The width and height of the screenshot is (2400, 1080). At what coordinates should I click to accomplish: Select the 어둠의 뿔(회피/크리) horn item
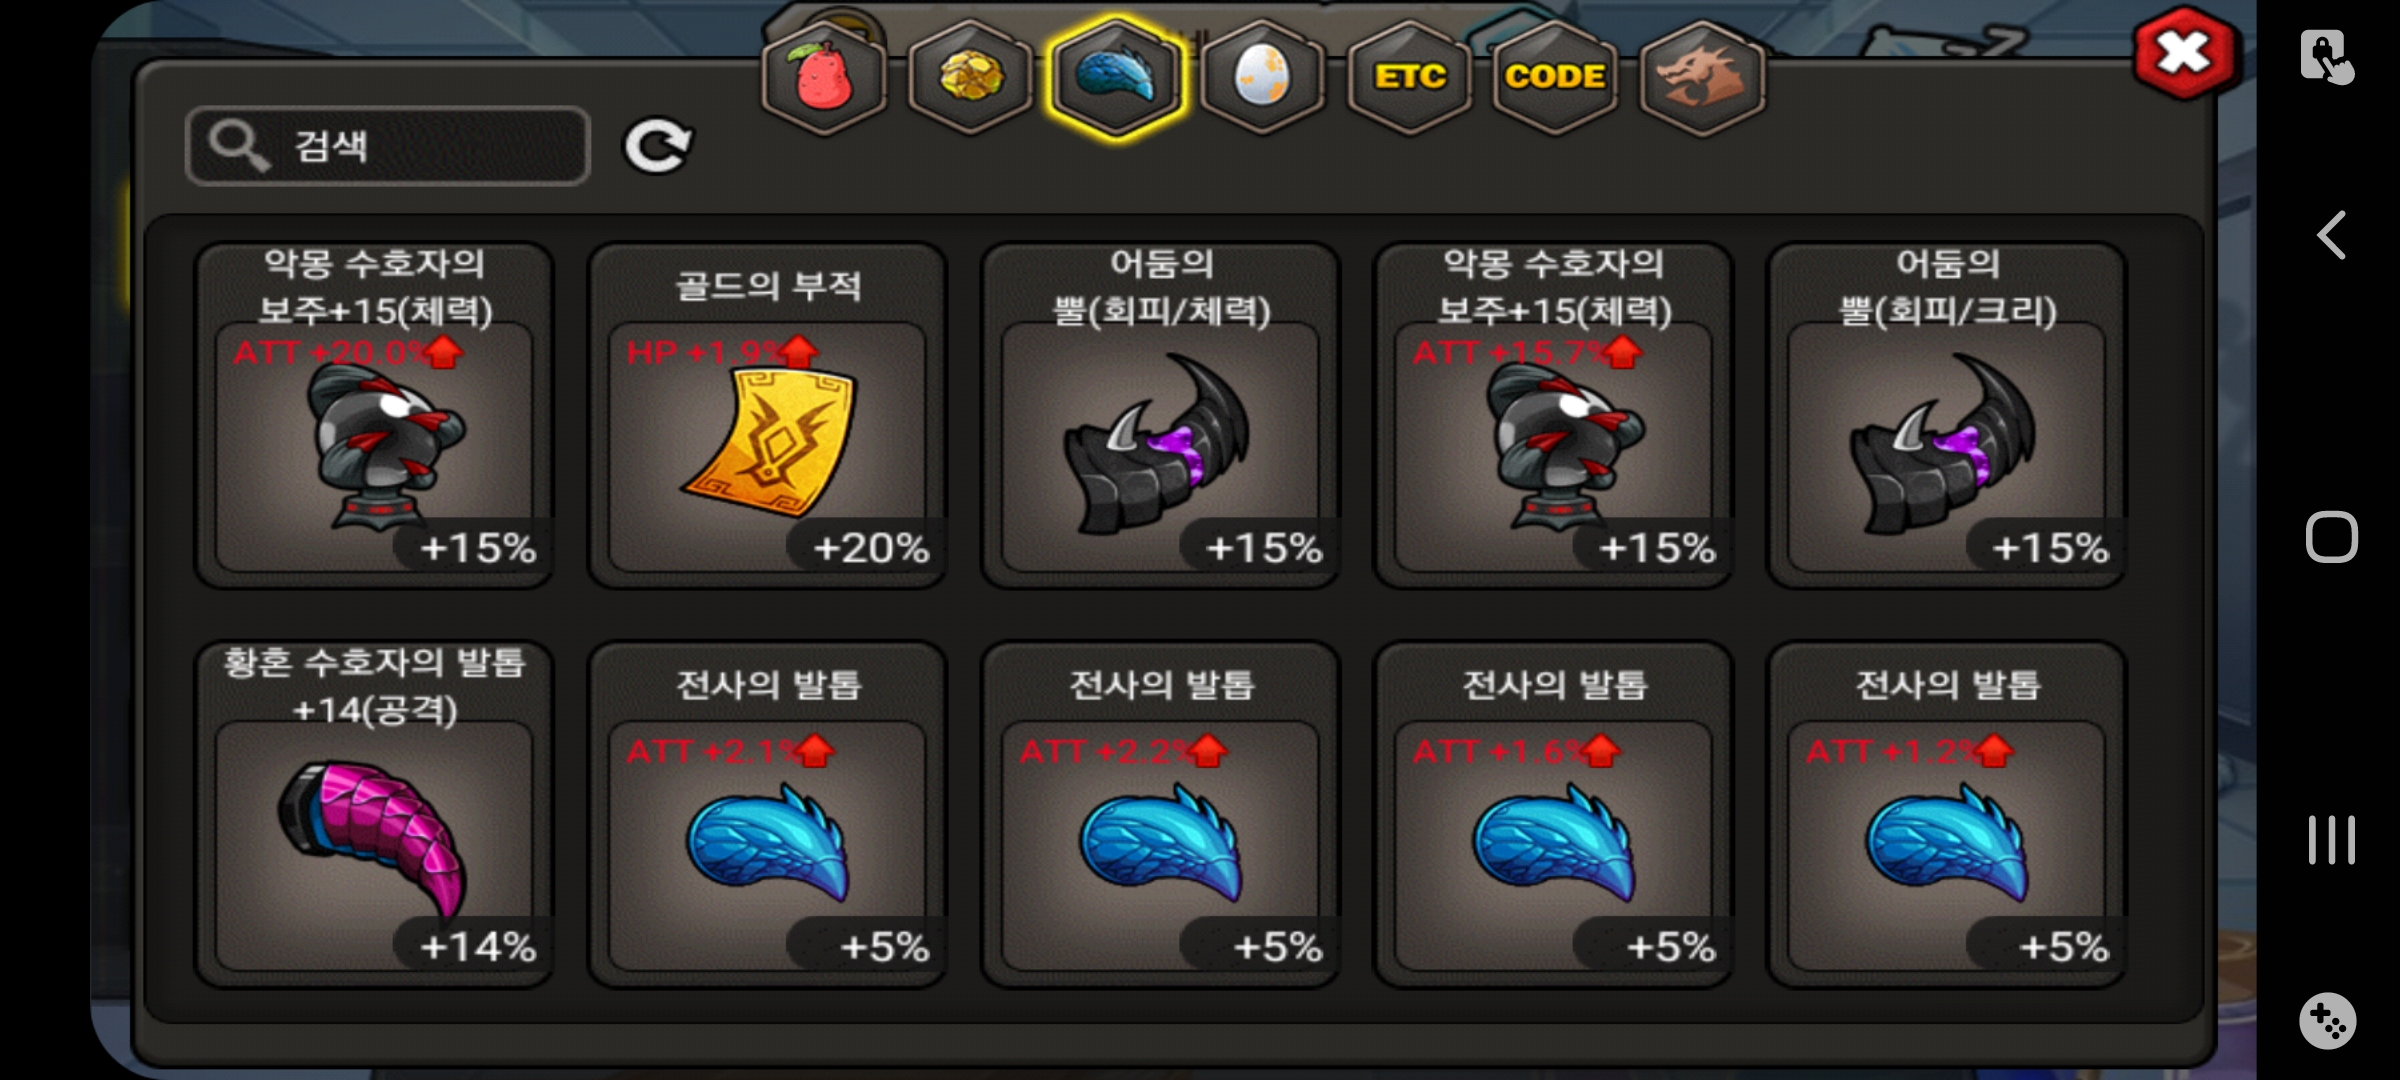(1946, 415)
